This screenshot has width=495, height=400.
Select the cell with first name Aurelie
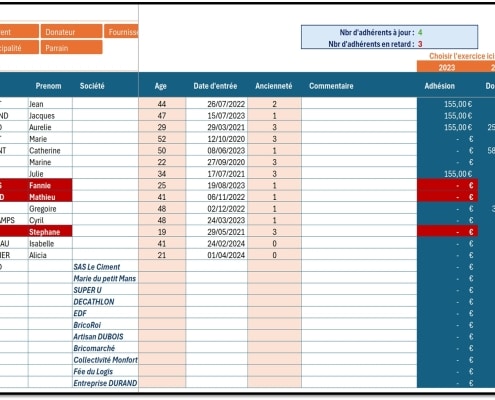(x=50, y=127)
